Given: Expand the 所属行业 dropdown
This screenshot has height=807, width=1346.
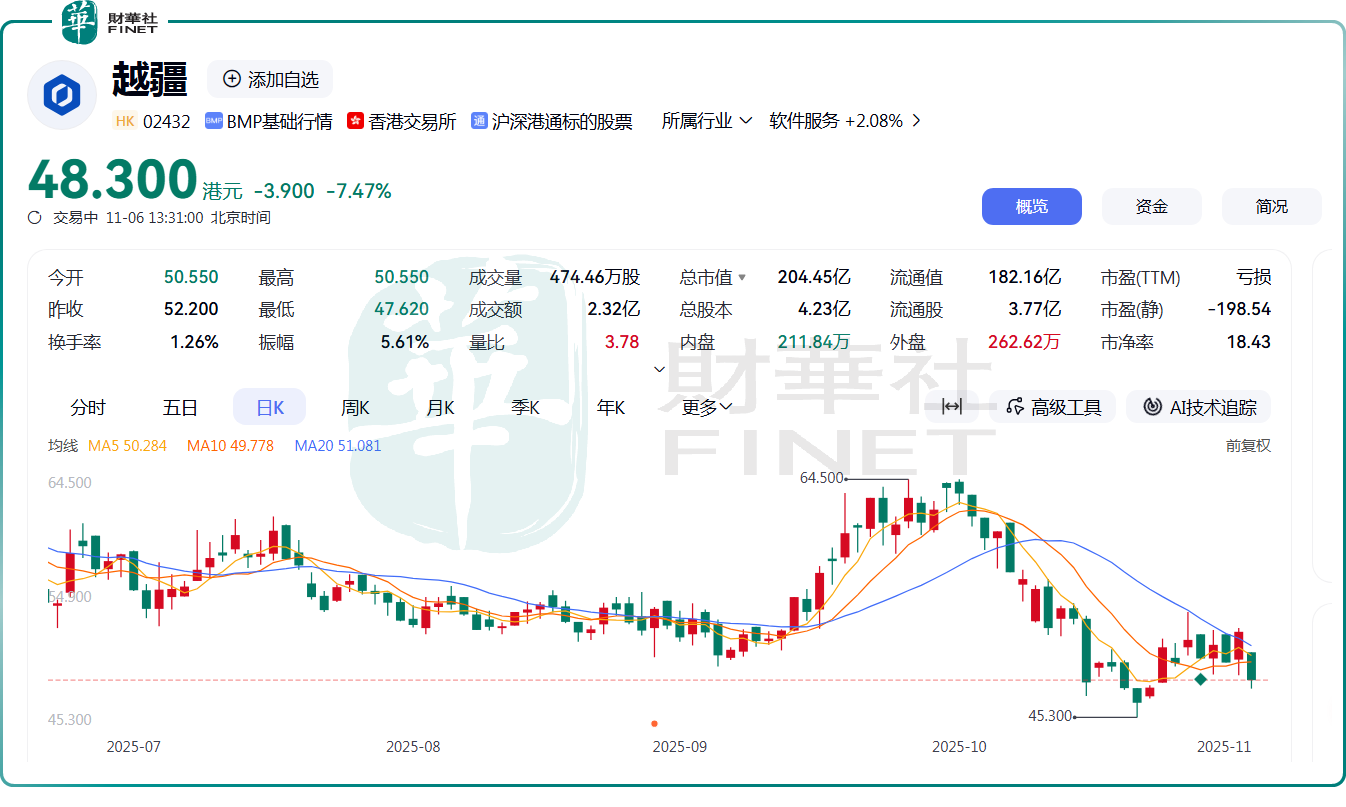Looking at the screenshot, I should (x=706, y=121).
